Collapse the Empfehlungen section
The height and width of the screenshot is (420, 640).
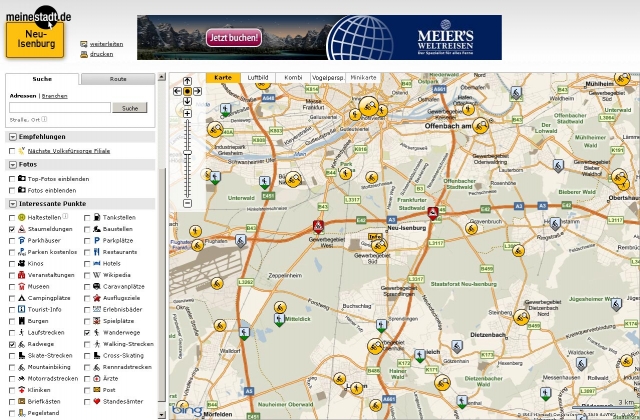pyautogui.click(x=12, y=136)
